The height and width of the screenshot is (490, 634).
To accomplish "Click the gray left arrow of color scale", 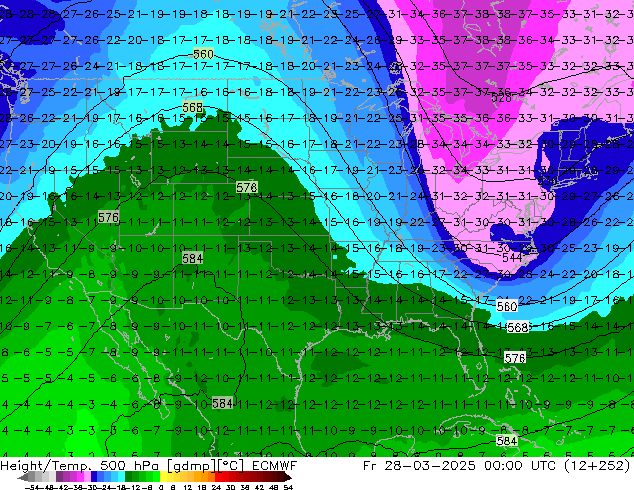I will tap(23, 477).
